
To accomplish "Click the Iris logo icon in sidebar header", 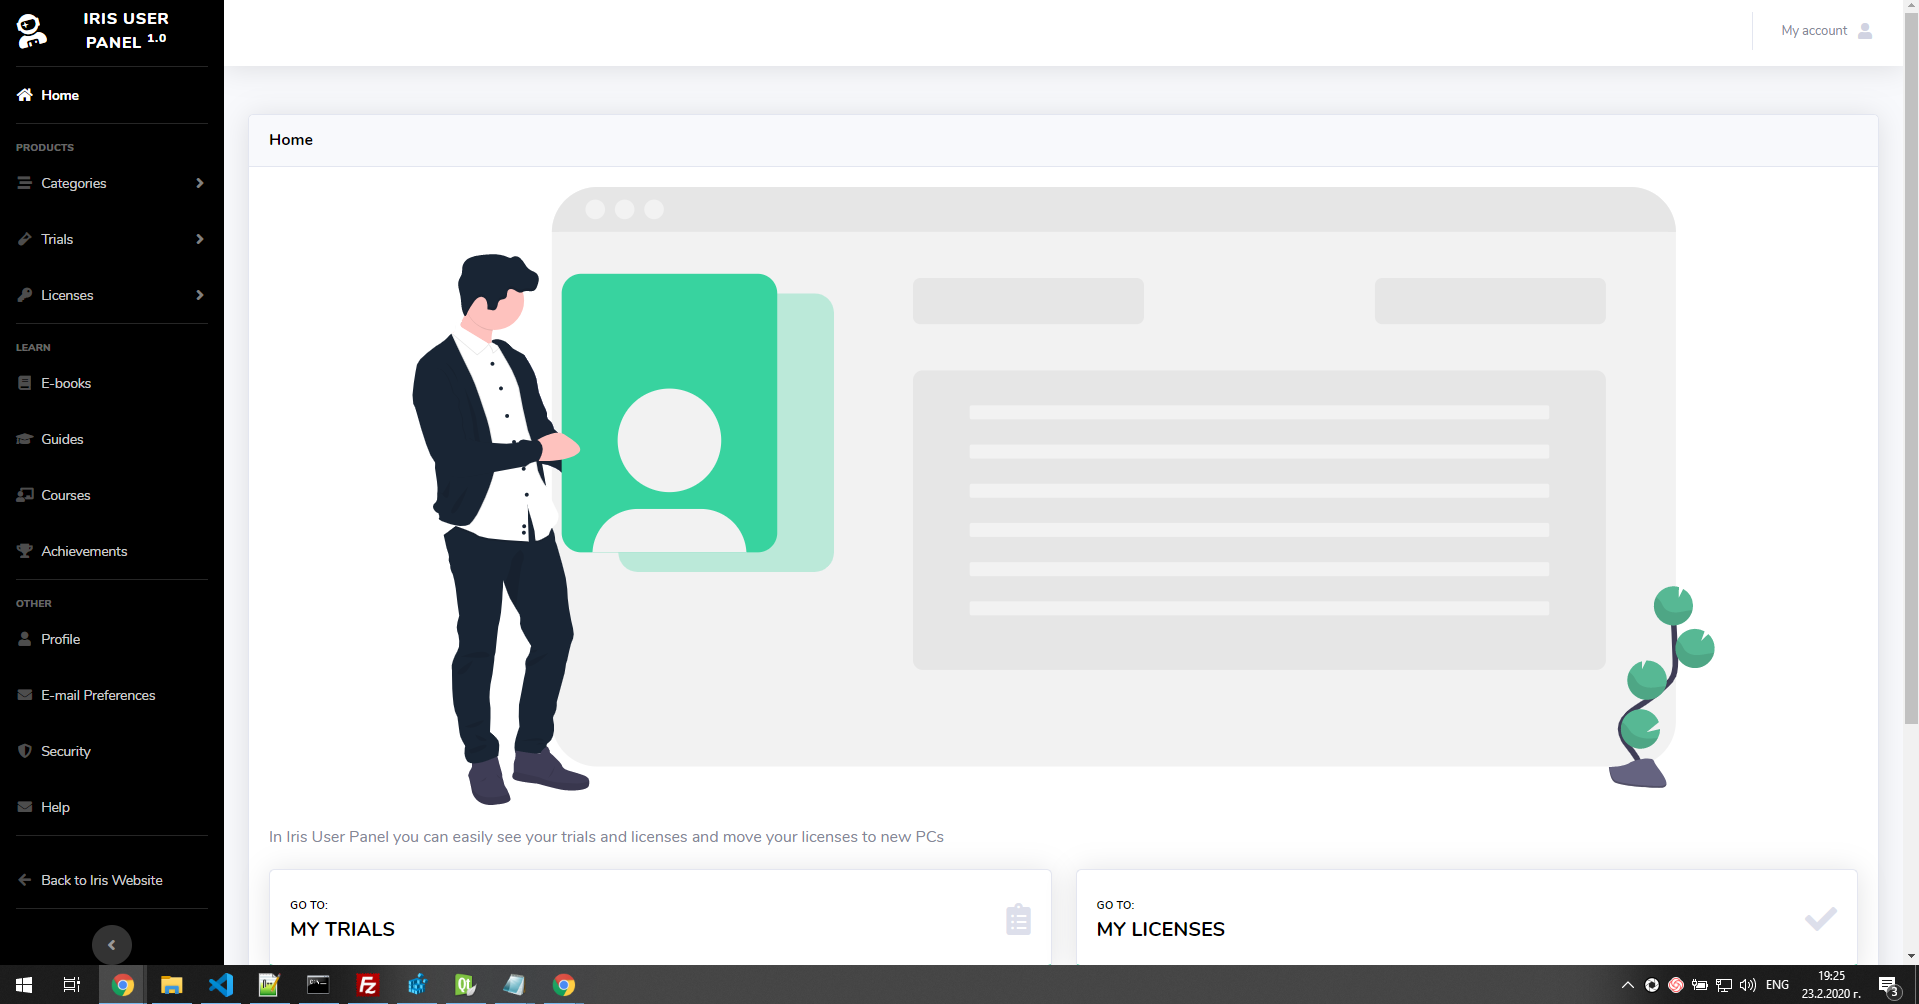I will [x=32, y=31].
